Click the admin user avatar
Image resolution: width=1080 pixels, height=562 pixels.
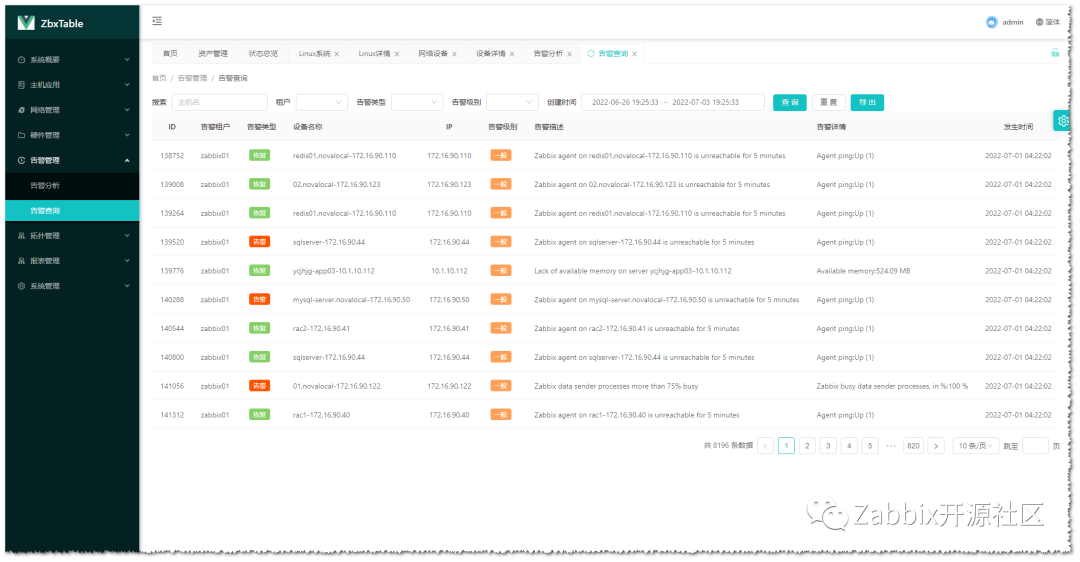coord(992,22)
